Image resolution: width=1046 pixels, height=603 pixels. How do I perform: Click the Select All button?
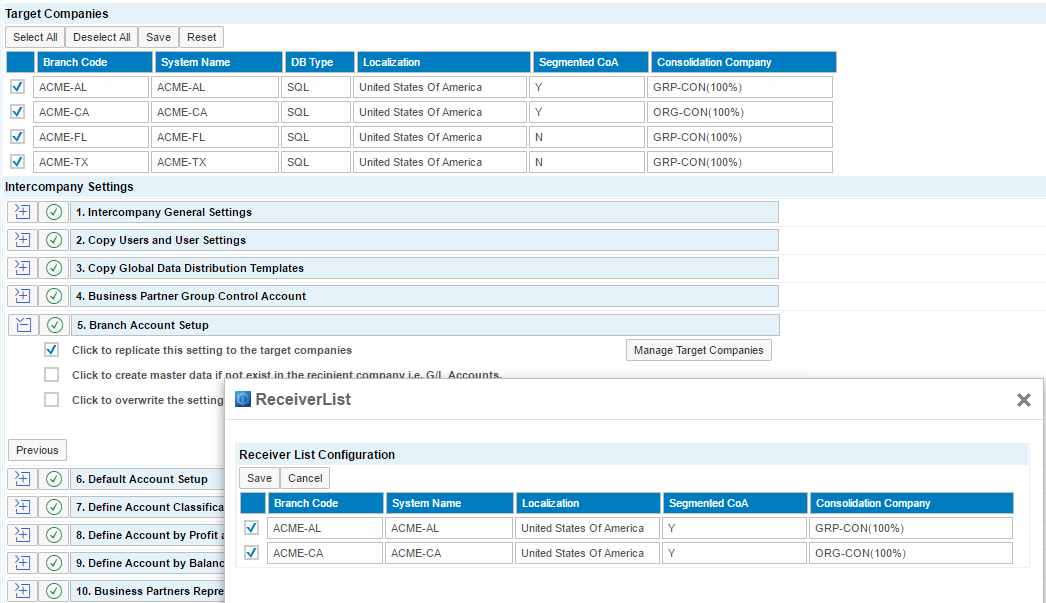[35, 37]
